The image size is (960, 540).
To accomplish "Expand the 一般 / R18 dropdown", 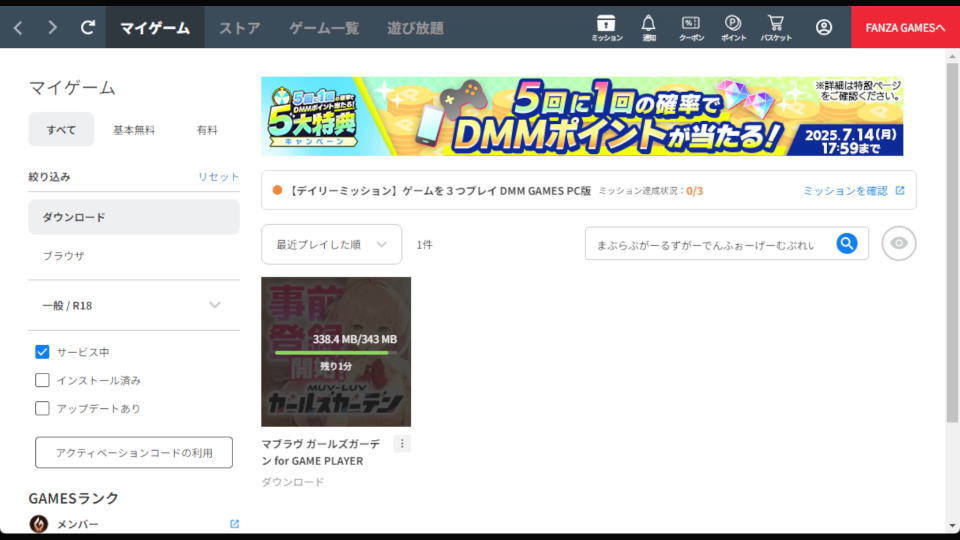I will pyautogui.click(x=133, y=306).
